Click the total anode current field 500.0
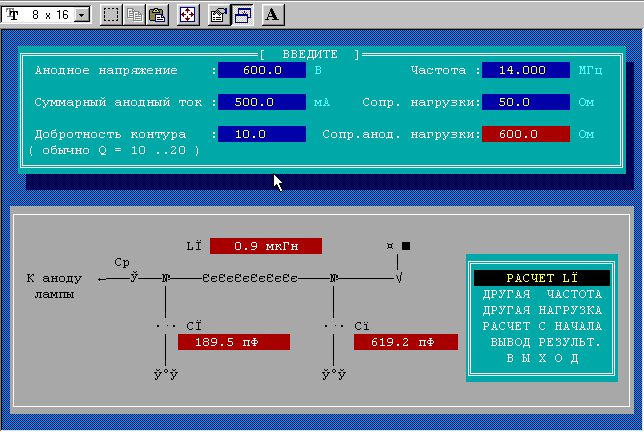644x432 pixels. coord(261,102)
